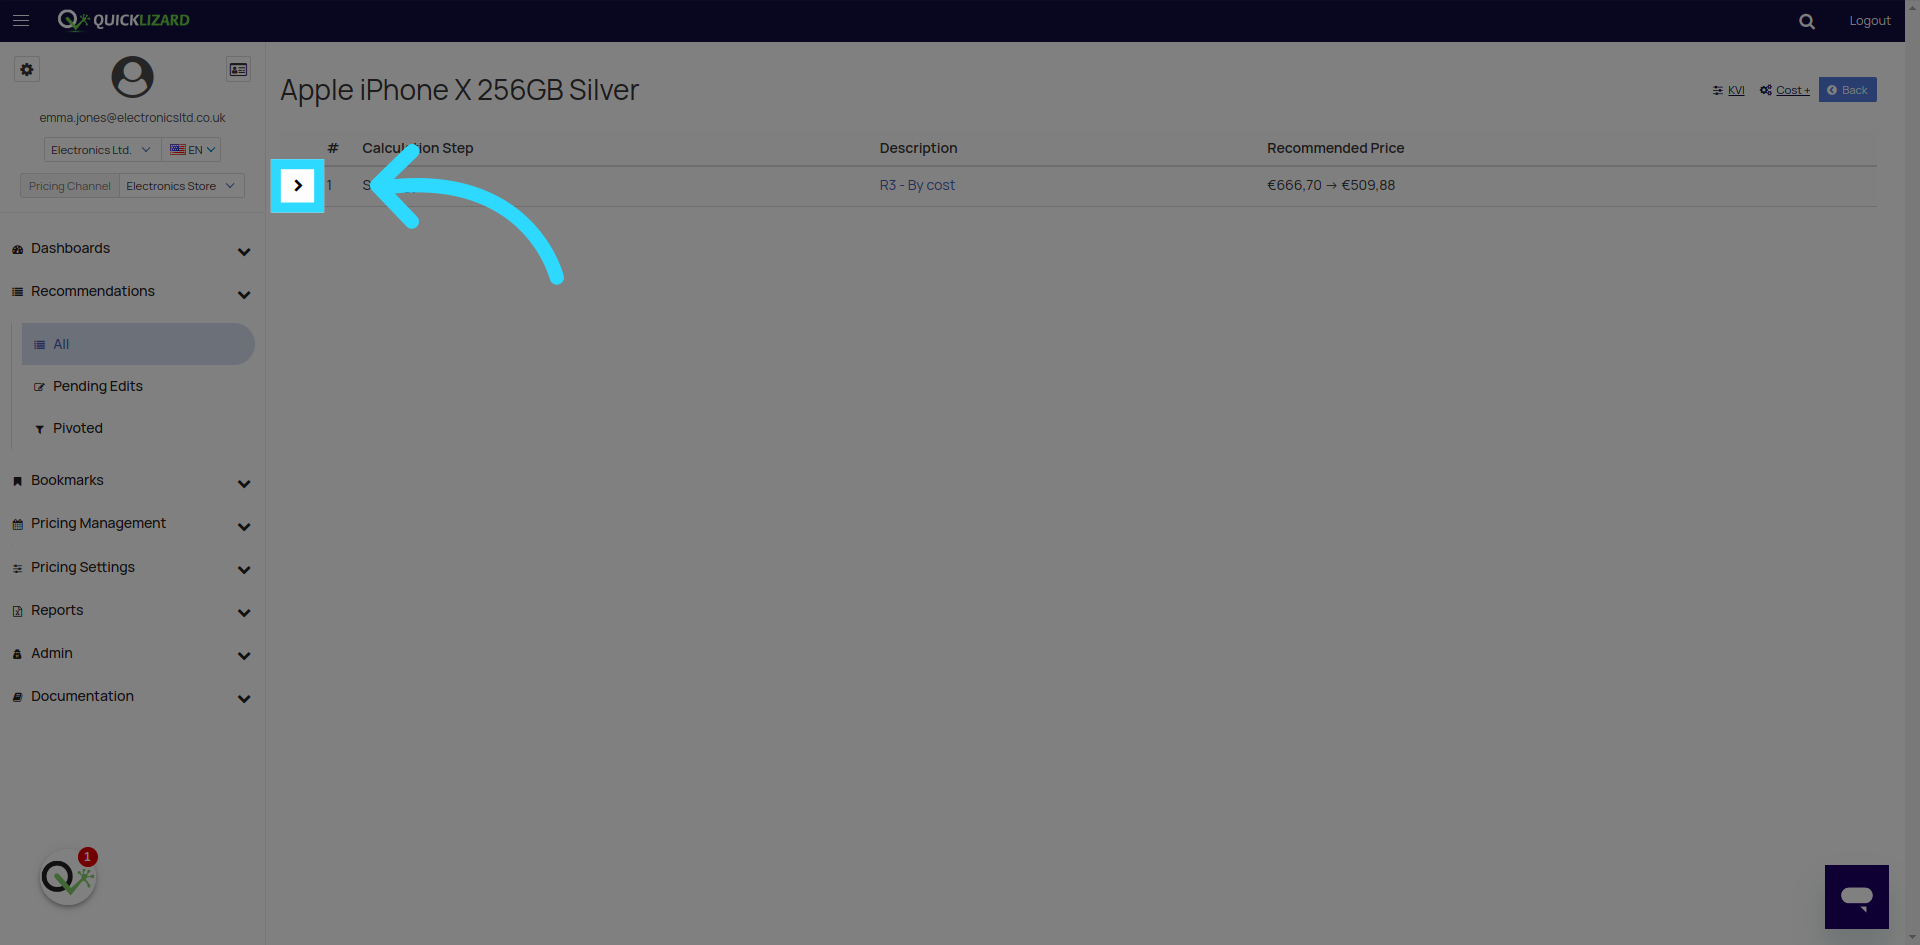Open settings gear icon in sidebar
The image size is (1920, 945).
coord(27,69)
